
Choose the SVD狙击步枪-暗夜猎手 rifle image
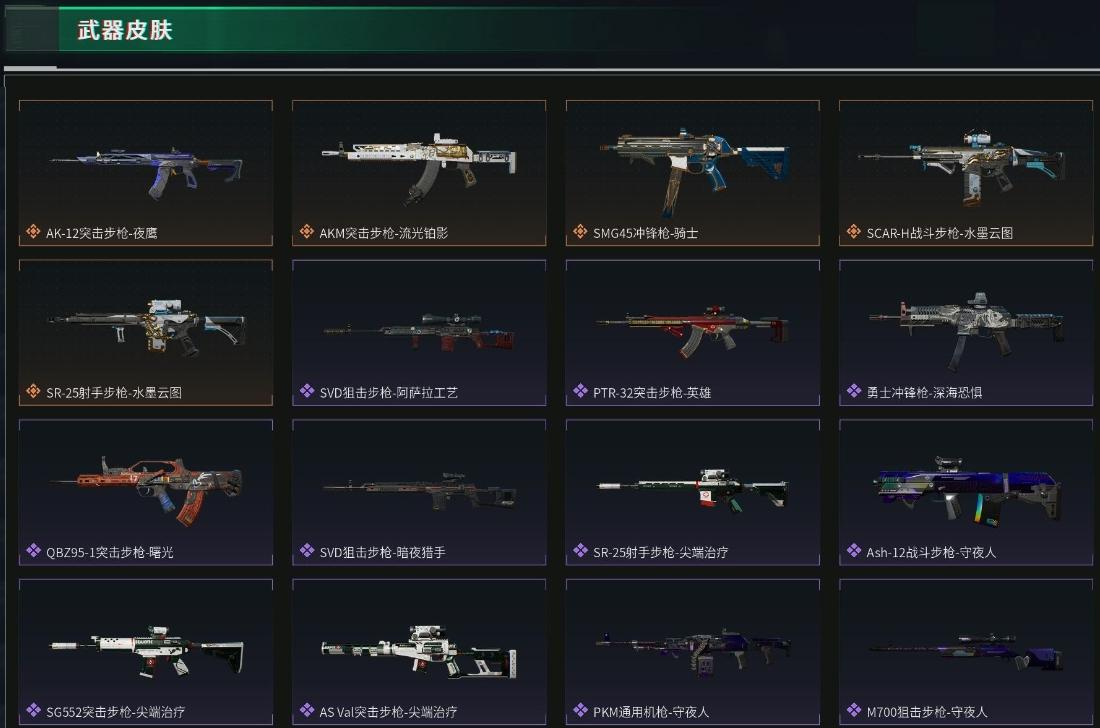point(419,491)
